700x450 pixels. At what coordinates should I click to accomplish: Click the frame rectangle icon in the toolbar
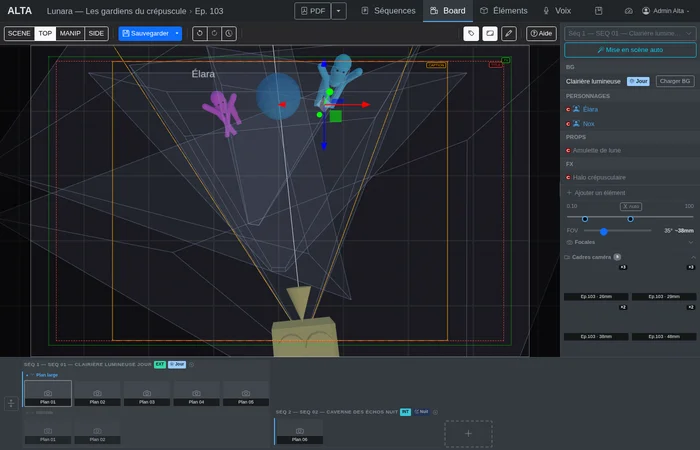coord(490,33)
